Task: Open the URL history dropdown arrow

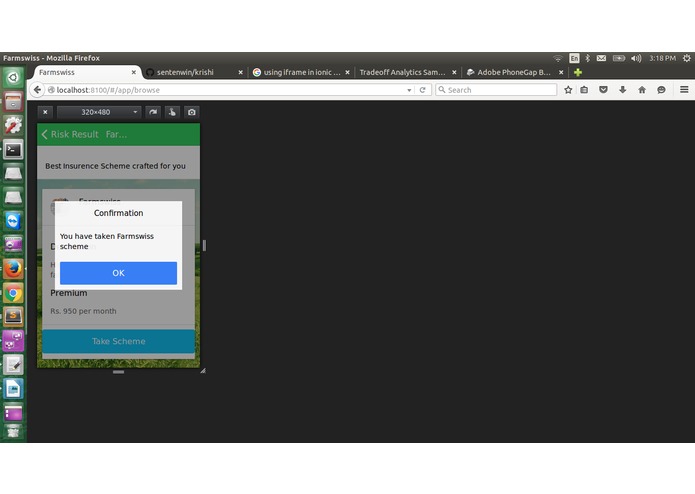Action: coord(409,90)
